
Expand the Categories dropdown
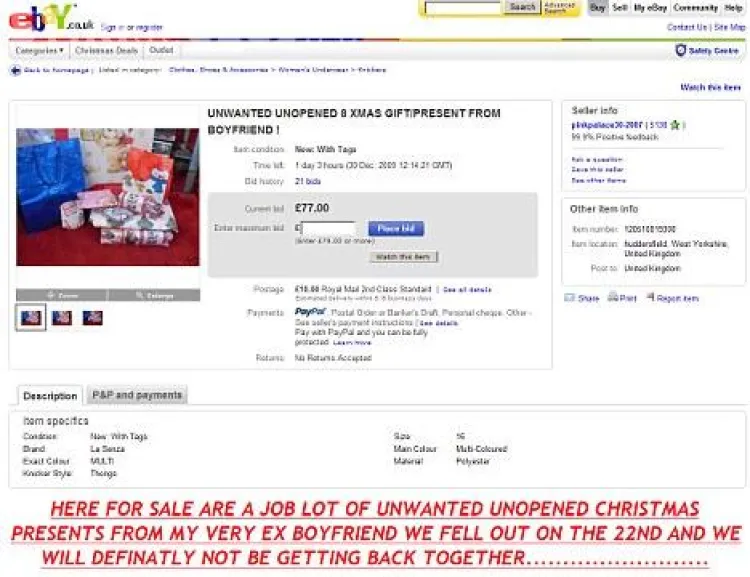point(39,51)
